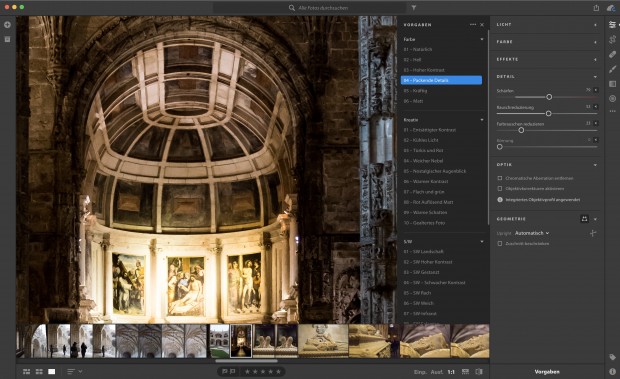Expand Rauschreduzierung advanced options triangle
The height and width of the screenshot is (379, 620).
point(596,107)
